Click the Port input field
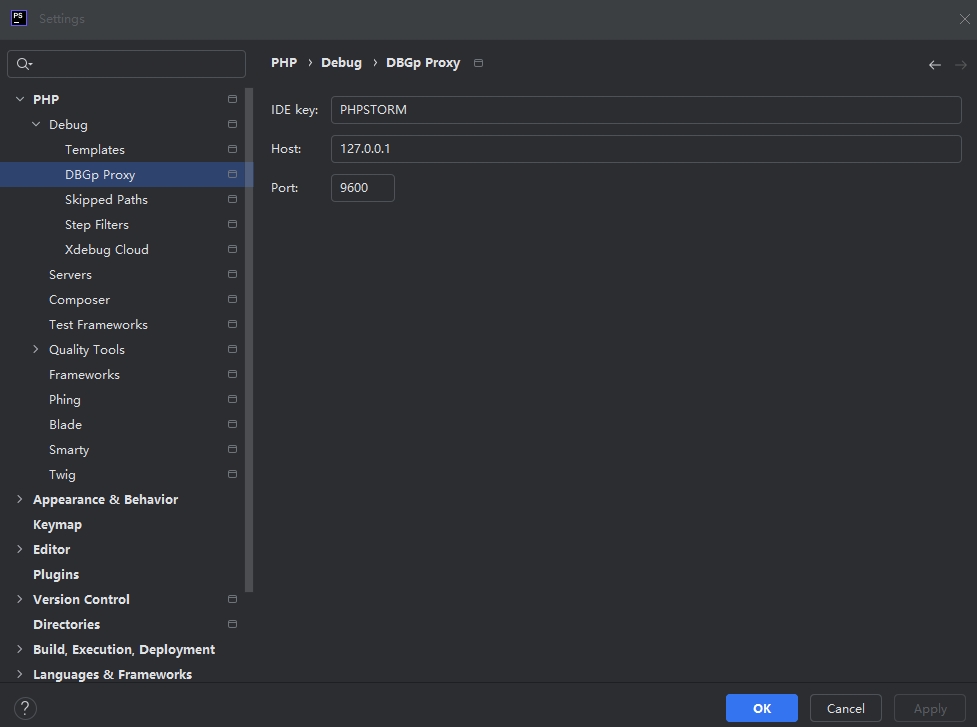977x727 pixels. coord(363,188)
